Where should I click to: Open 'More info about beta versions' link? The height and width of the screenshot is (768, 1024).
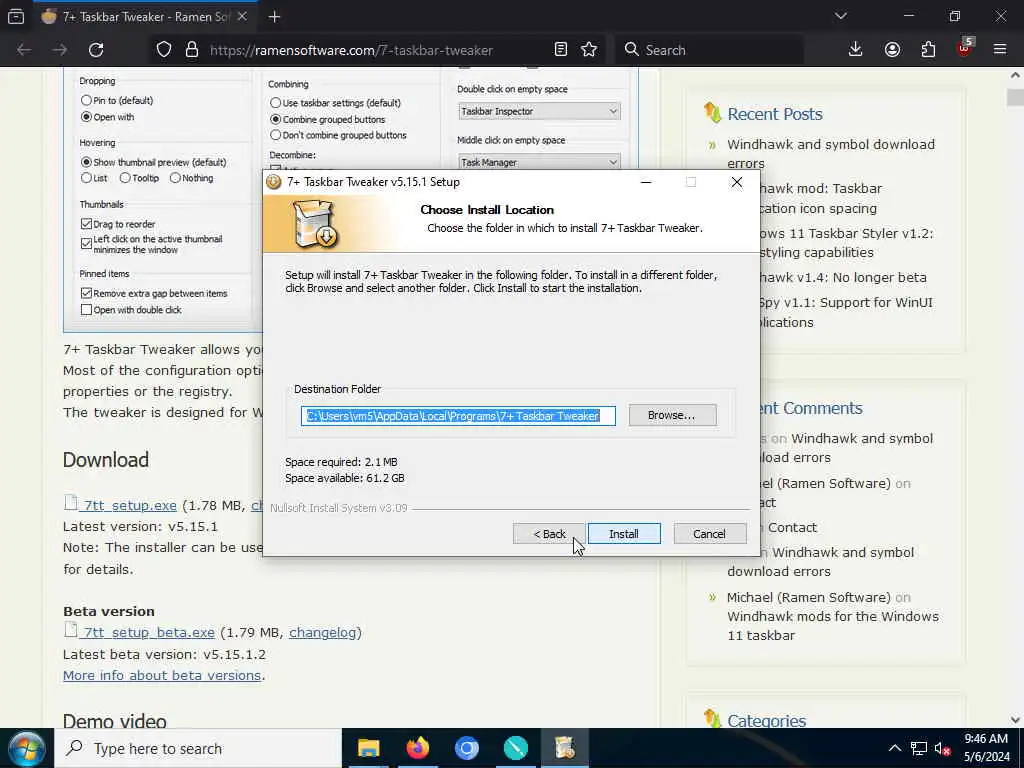(x=162, y=675)
